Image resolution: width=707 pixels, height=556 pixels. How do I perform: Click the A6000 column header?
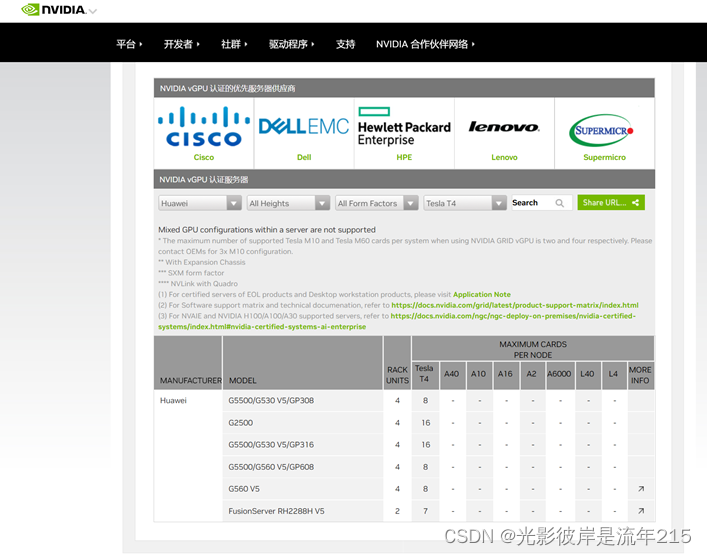[x=559, y=374]
